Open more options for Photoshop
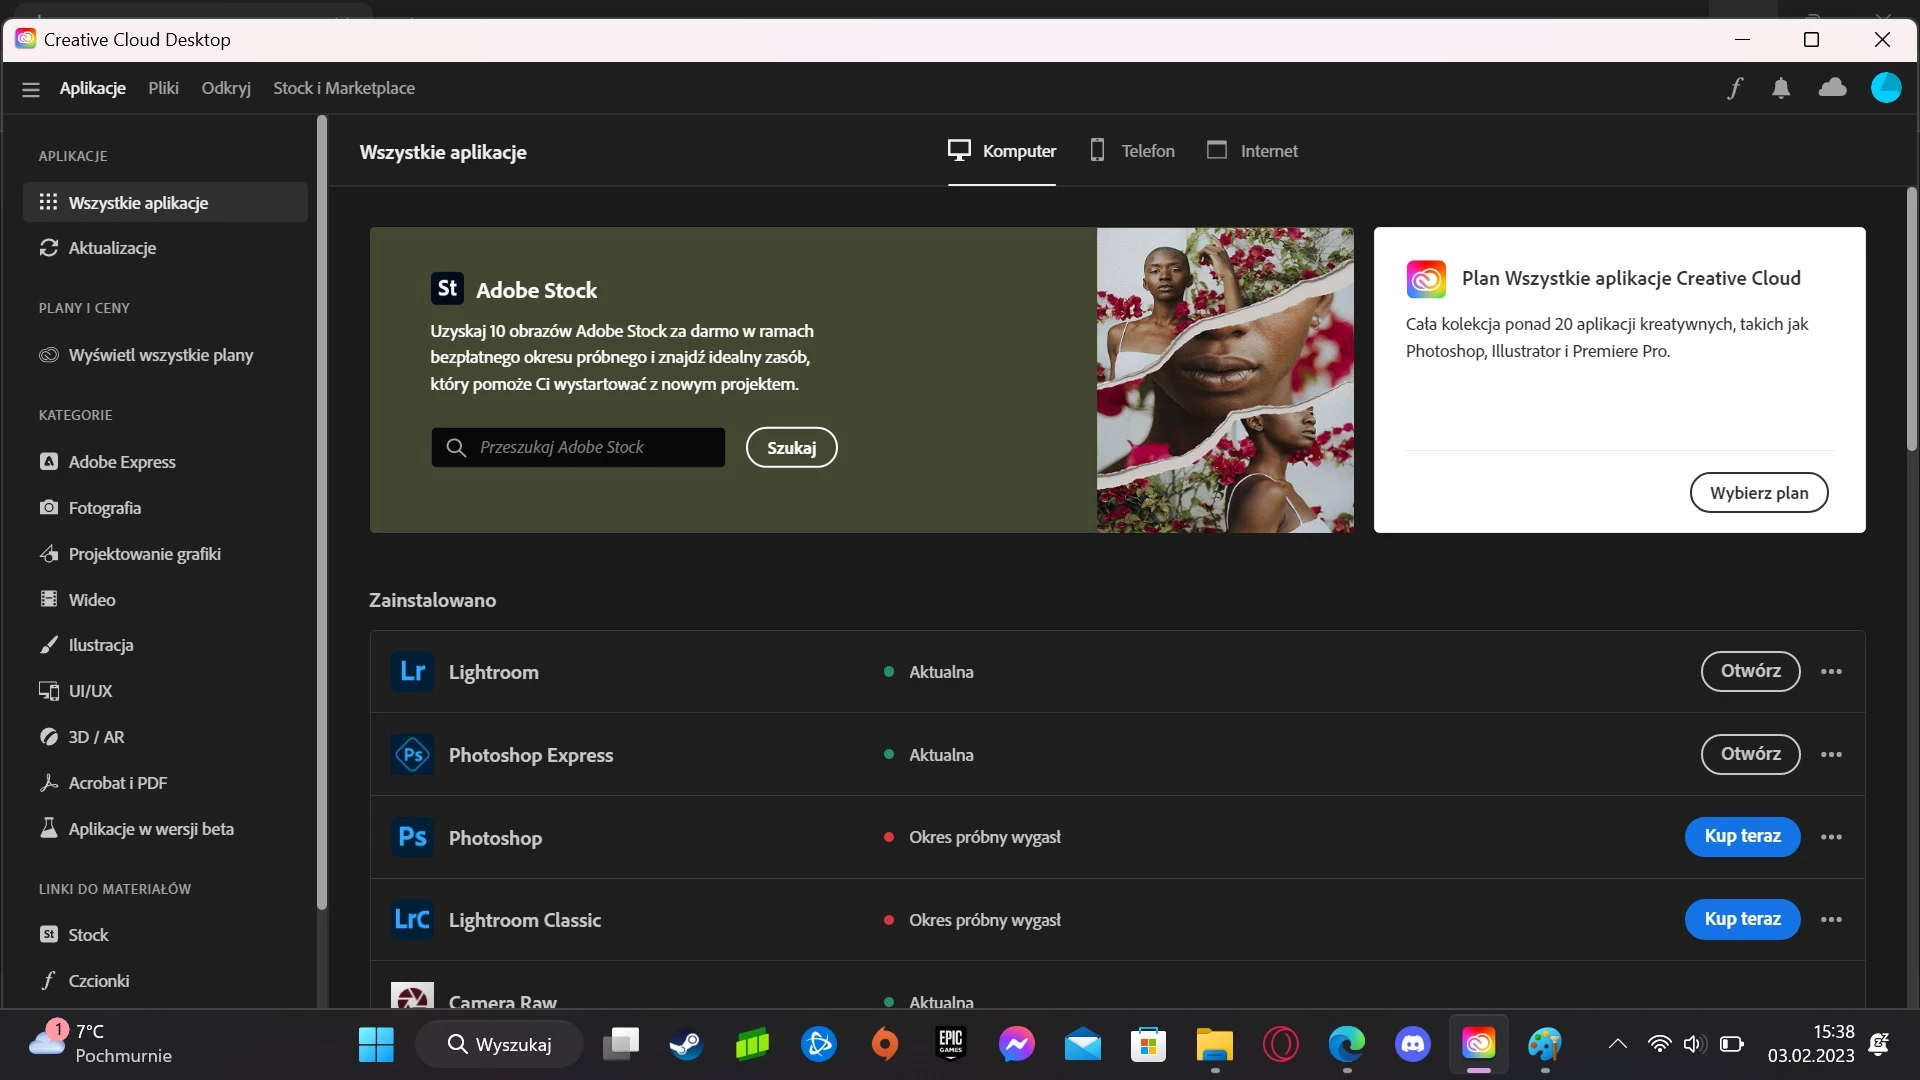 (1831, 837)
